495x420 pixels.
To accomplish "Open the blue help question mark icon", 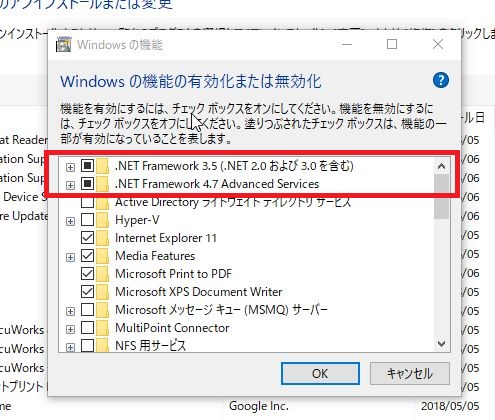I will click(441, 80).
